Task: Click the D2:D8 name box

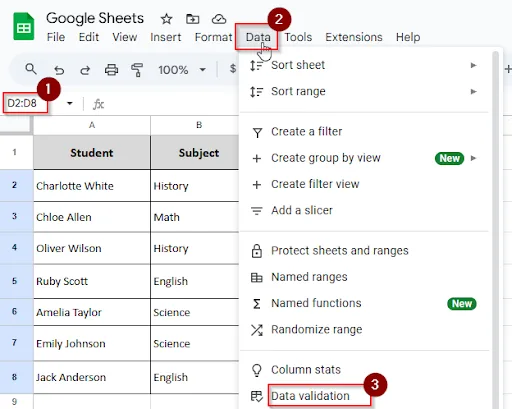Action: pyautogui.click(x=25, y=103)
